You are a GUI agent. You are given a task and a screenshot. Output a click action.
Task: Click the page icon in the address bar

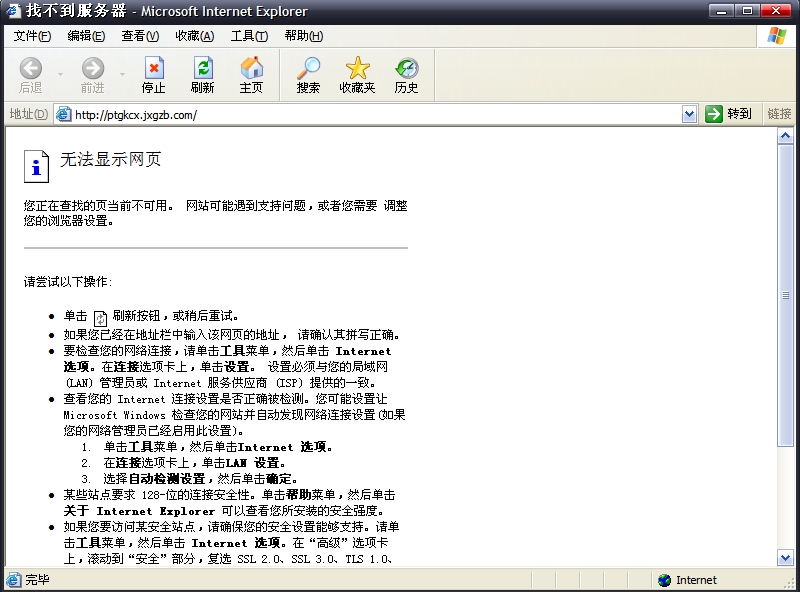[63, 114]
